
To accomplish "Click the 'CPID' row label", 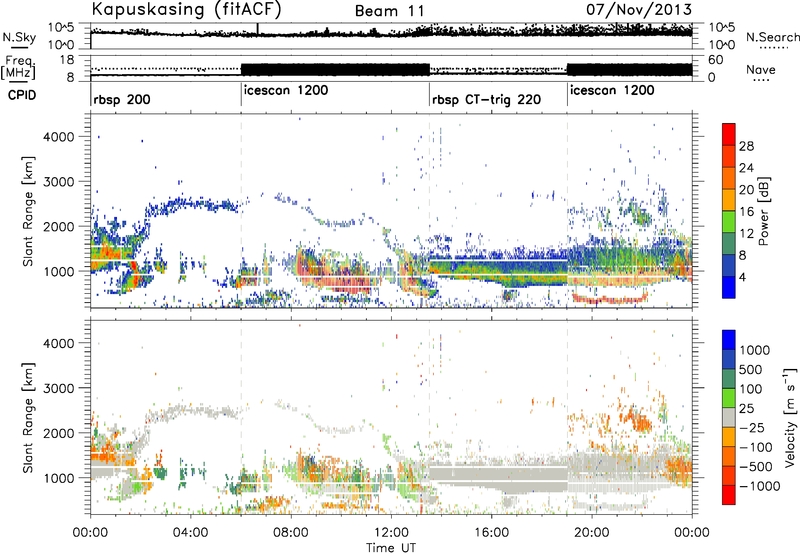I will click(x=22, y=95).
